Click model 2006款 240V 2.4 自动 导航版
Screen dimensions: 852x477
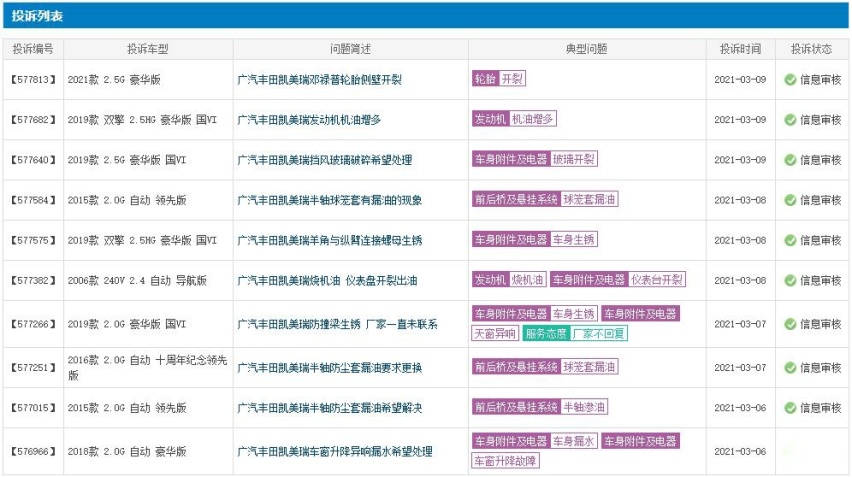[137, 281]
